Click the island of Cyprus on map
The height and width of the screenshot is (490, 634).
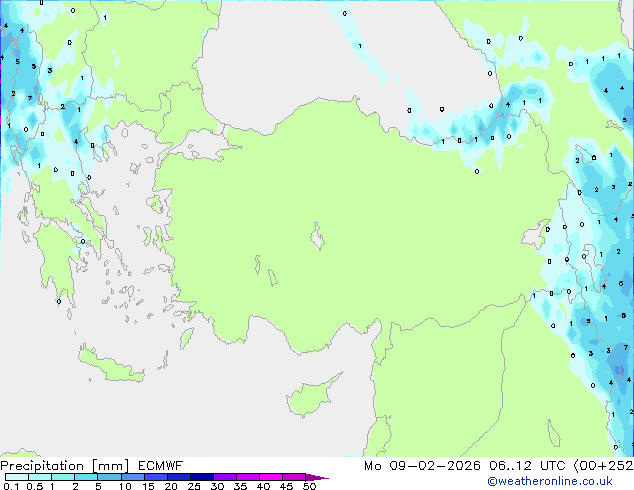pos(311,398)
